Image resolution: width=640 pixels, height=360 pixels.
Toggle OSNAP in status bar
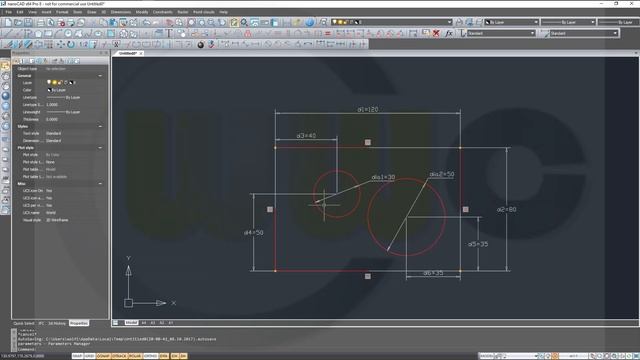click(103, 356)
